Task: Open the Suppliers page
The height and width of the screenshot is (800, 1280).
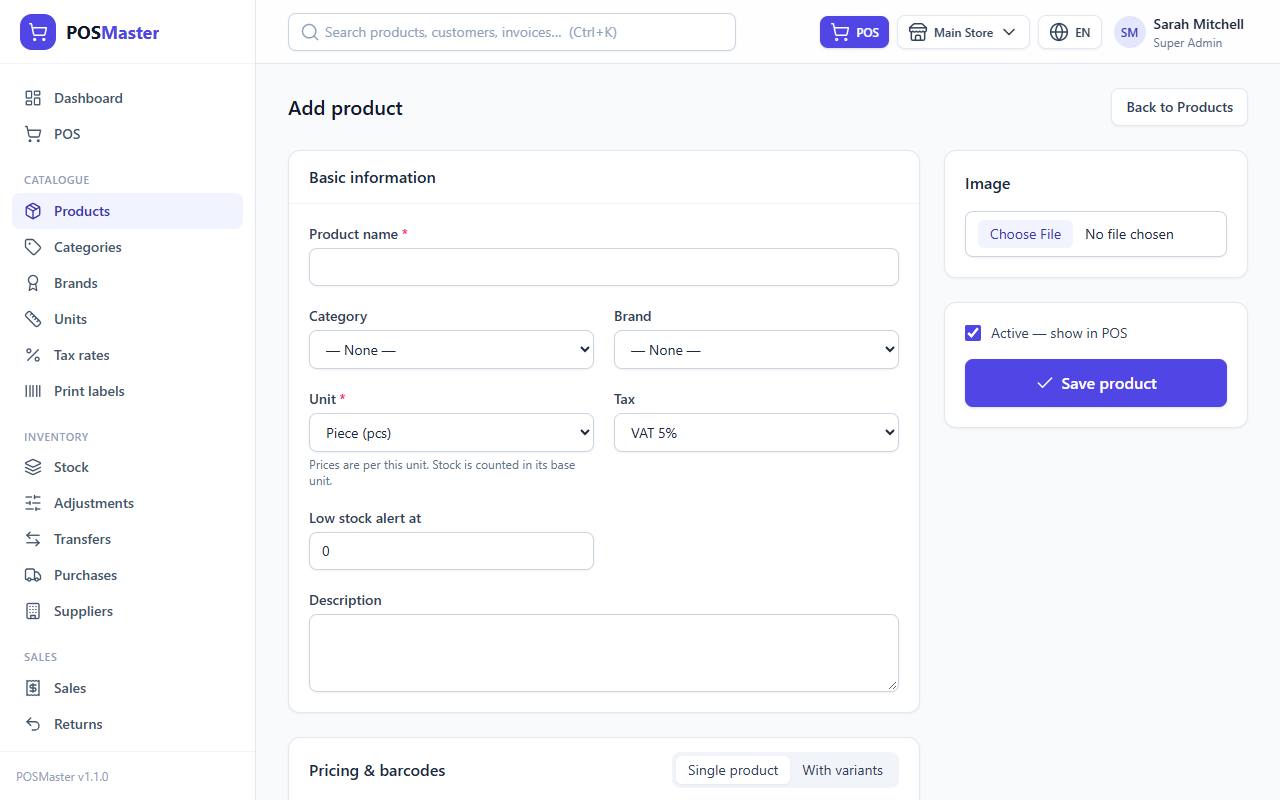Action: [127, 611]
